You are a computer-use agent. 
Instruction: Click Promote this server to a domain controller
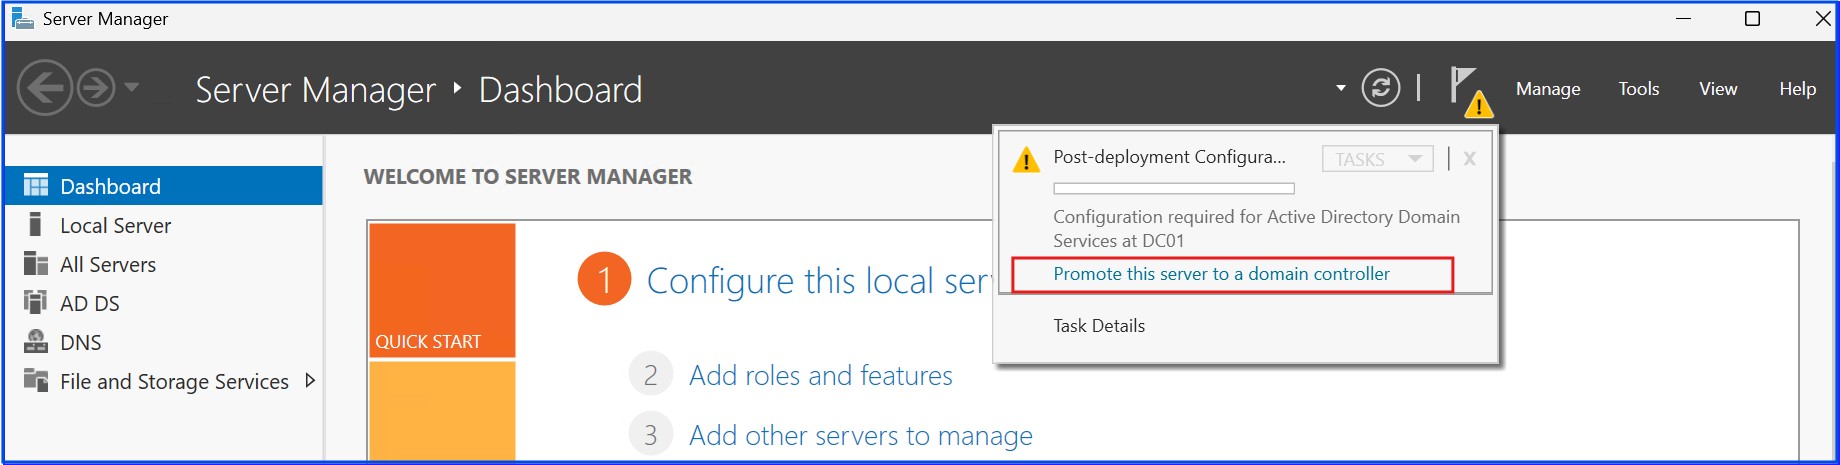tap(1221, 274)
